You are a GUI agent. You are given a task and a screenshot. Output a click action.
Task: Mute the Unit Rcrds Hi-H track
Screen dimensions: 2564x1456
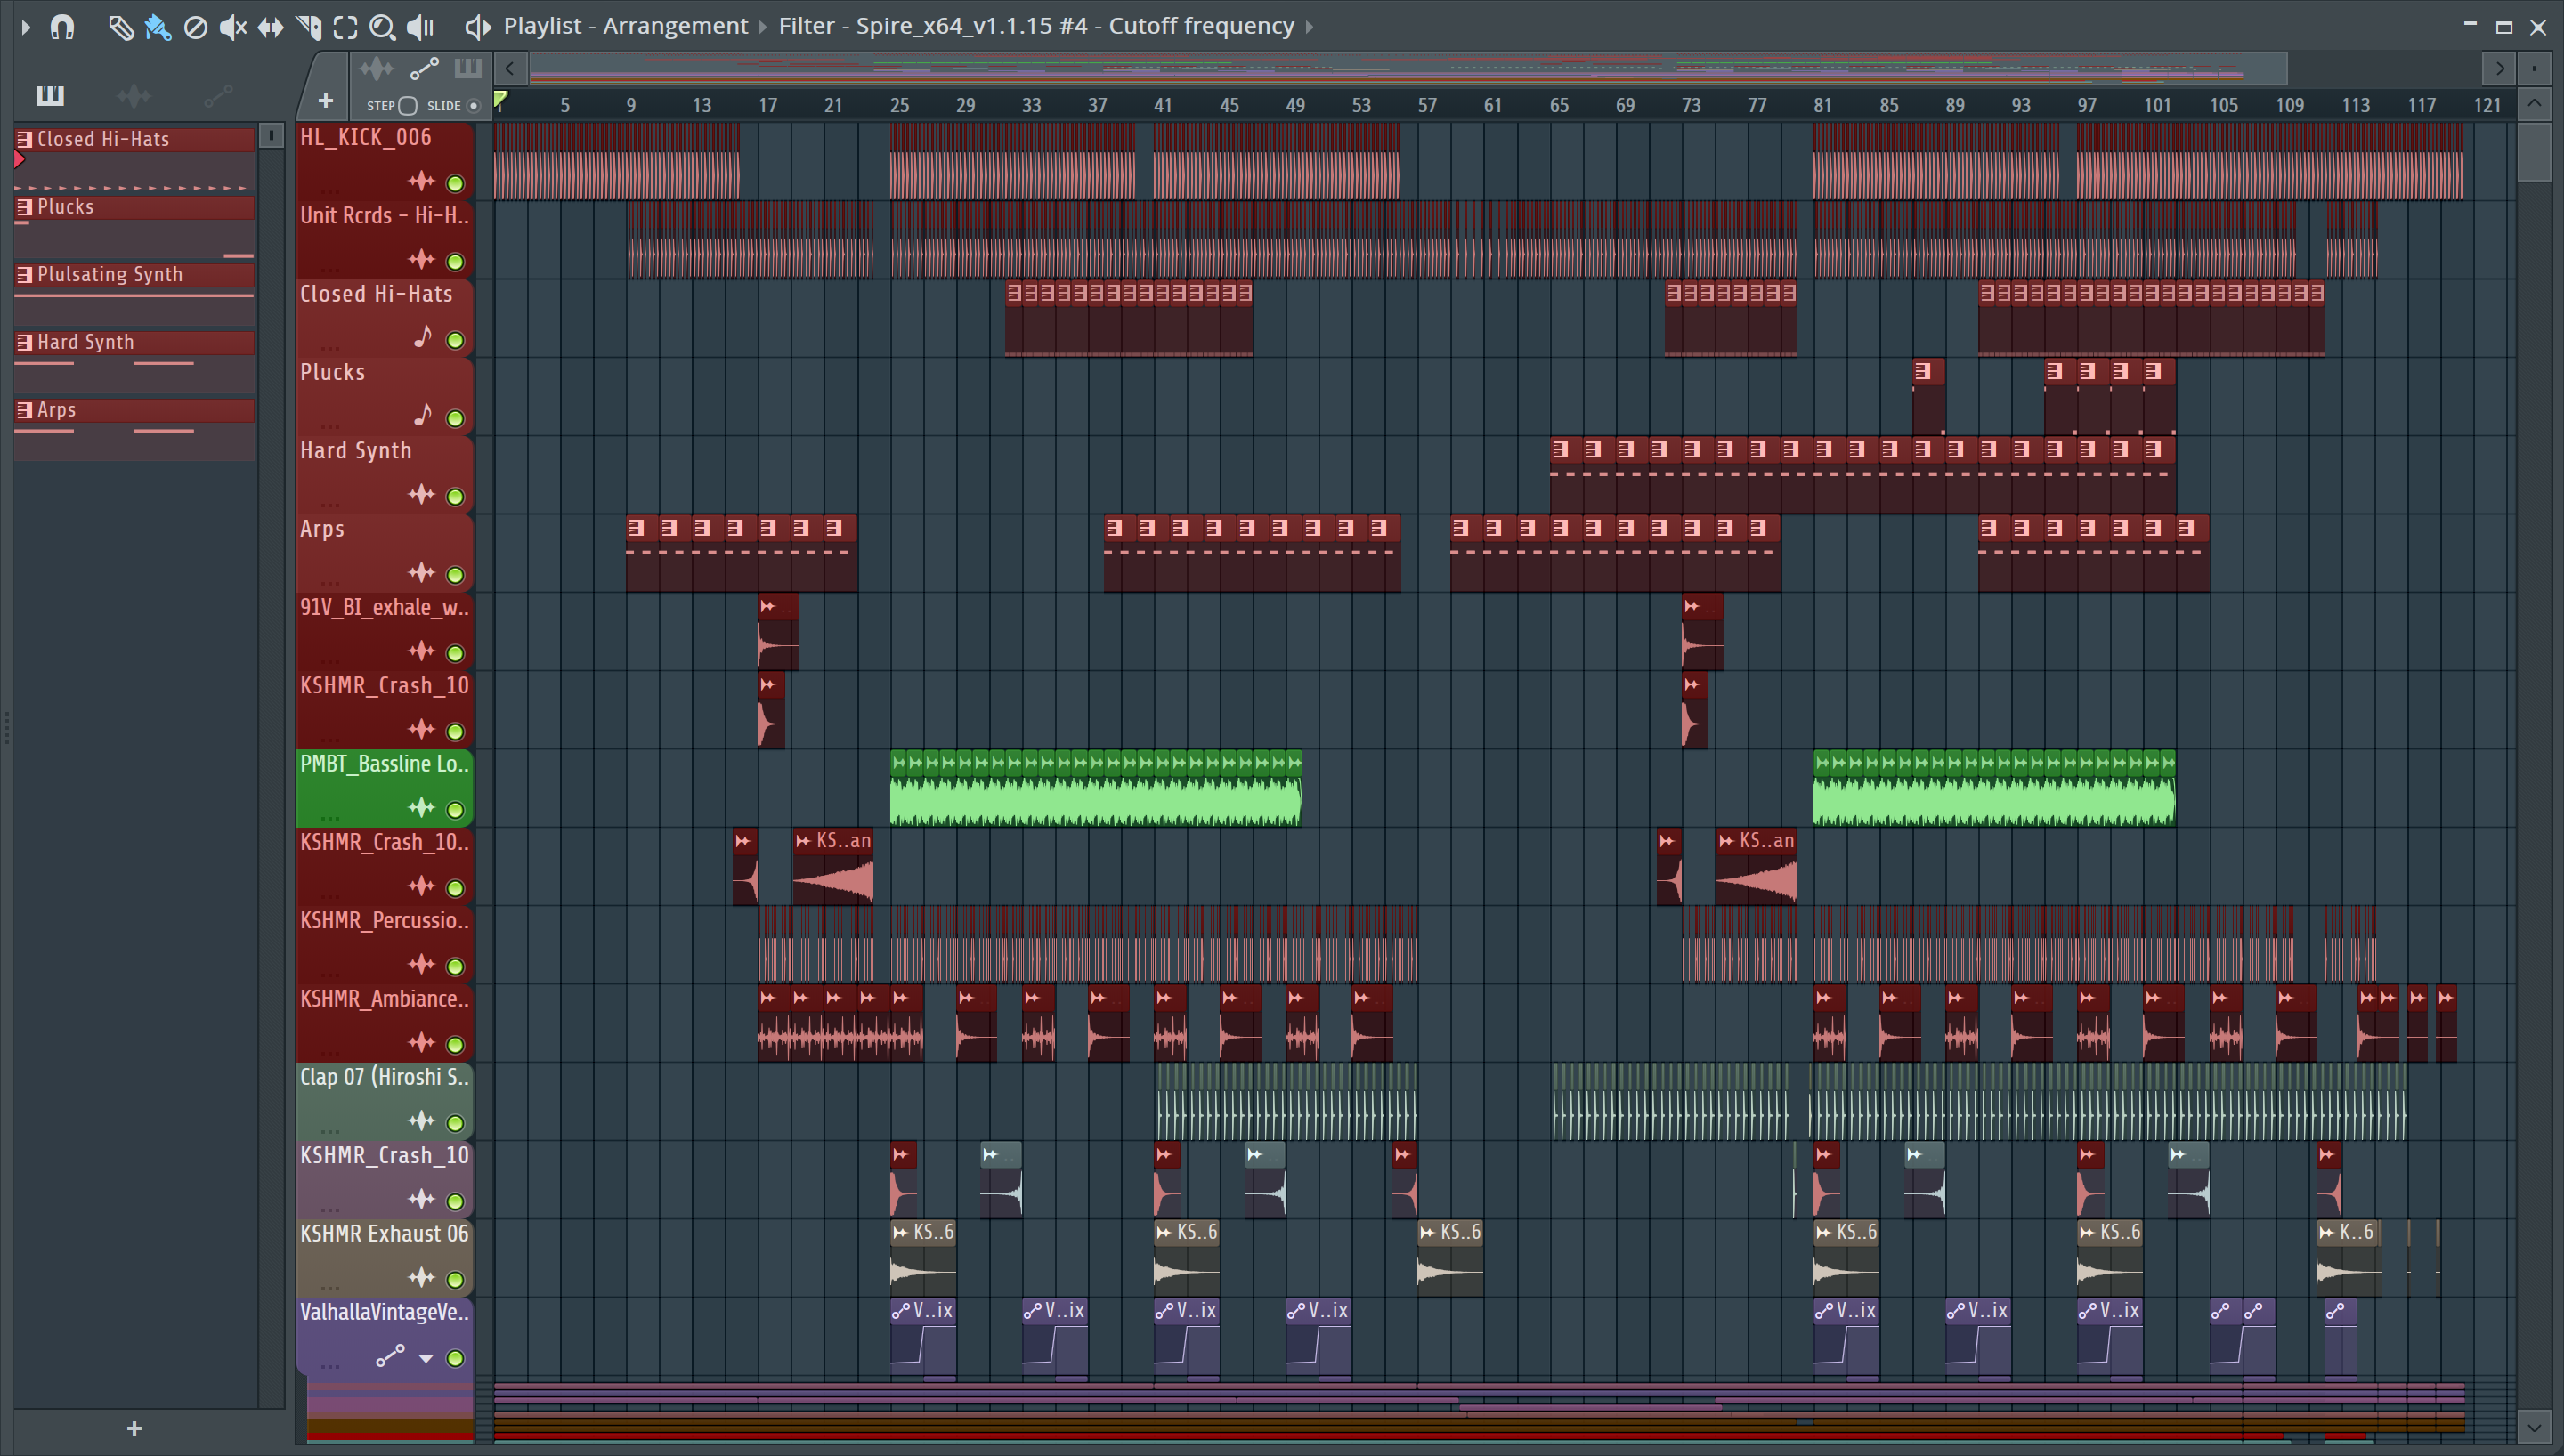455,262
